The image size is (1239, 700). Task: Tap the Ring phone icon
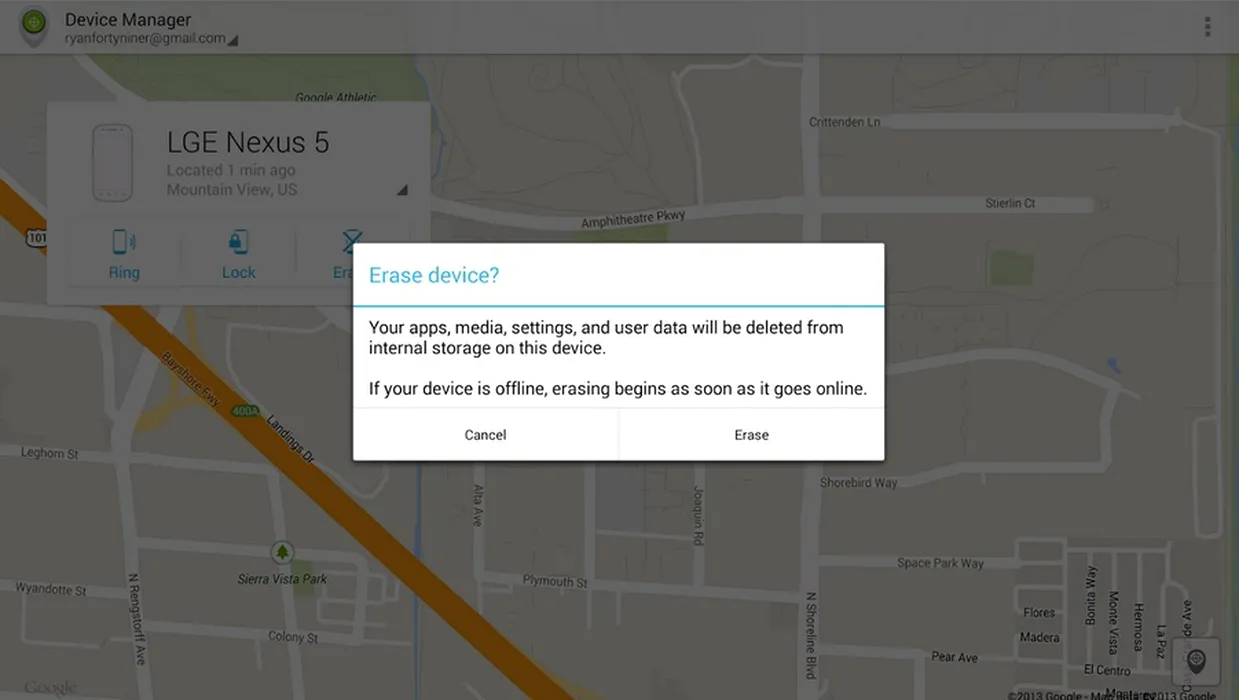click(124, 242)
